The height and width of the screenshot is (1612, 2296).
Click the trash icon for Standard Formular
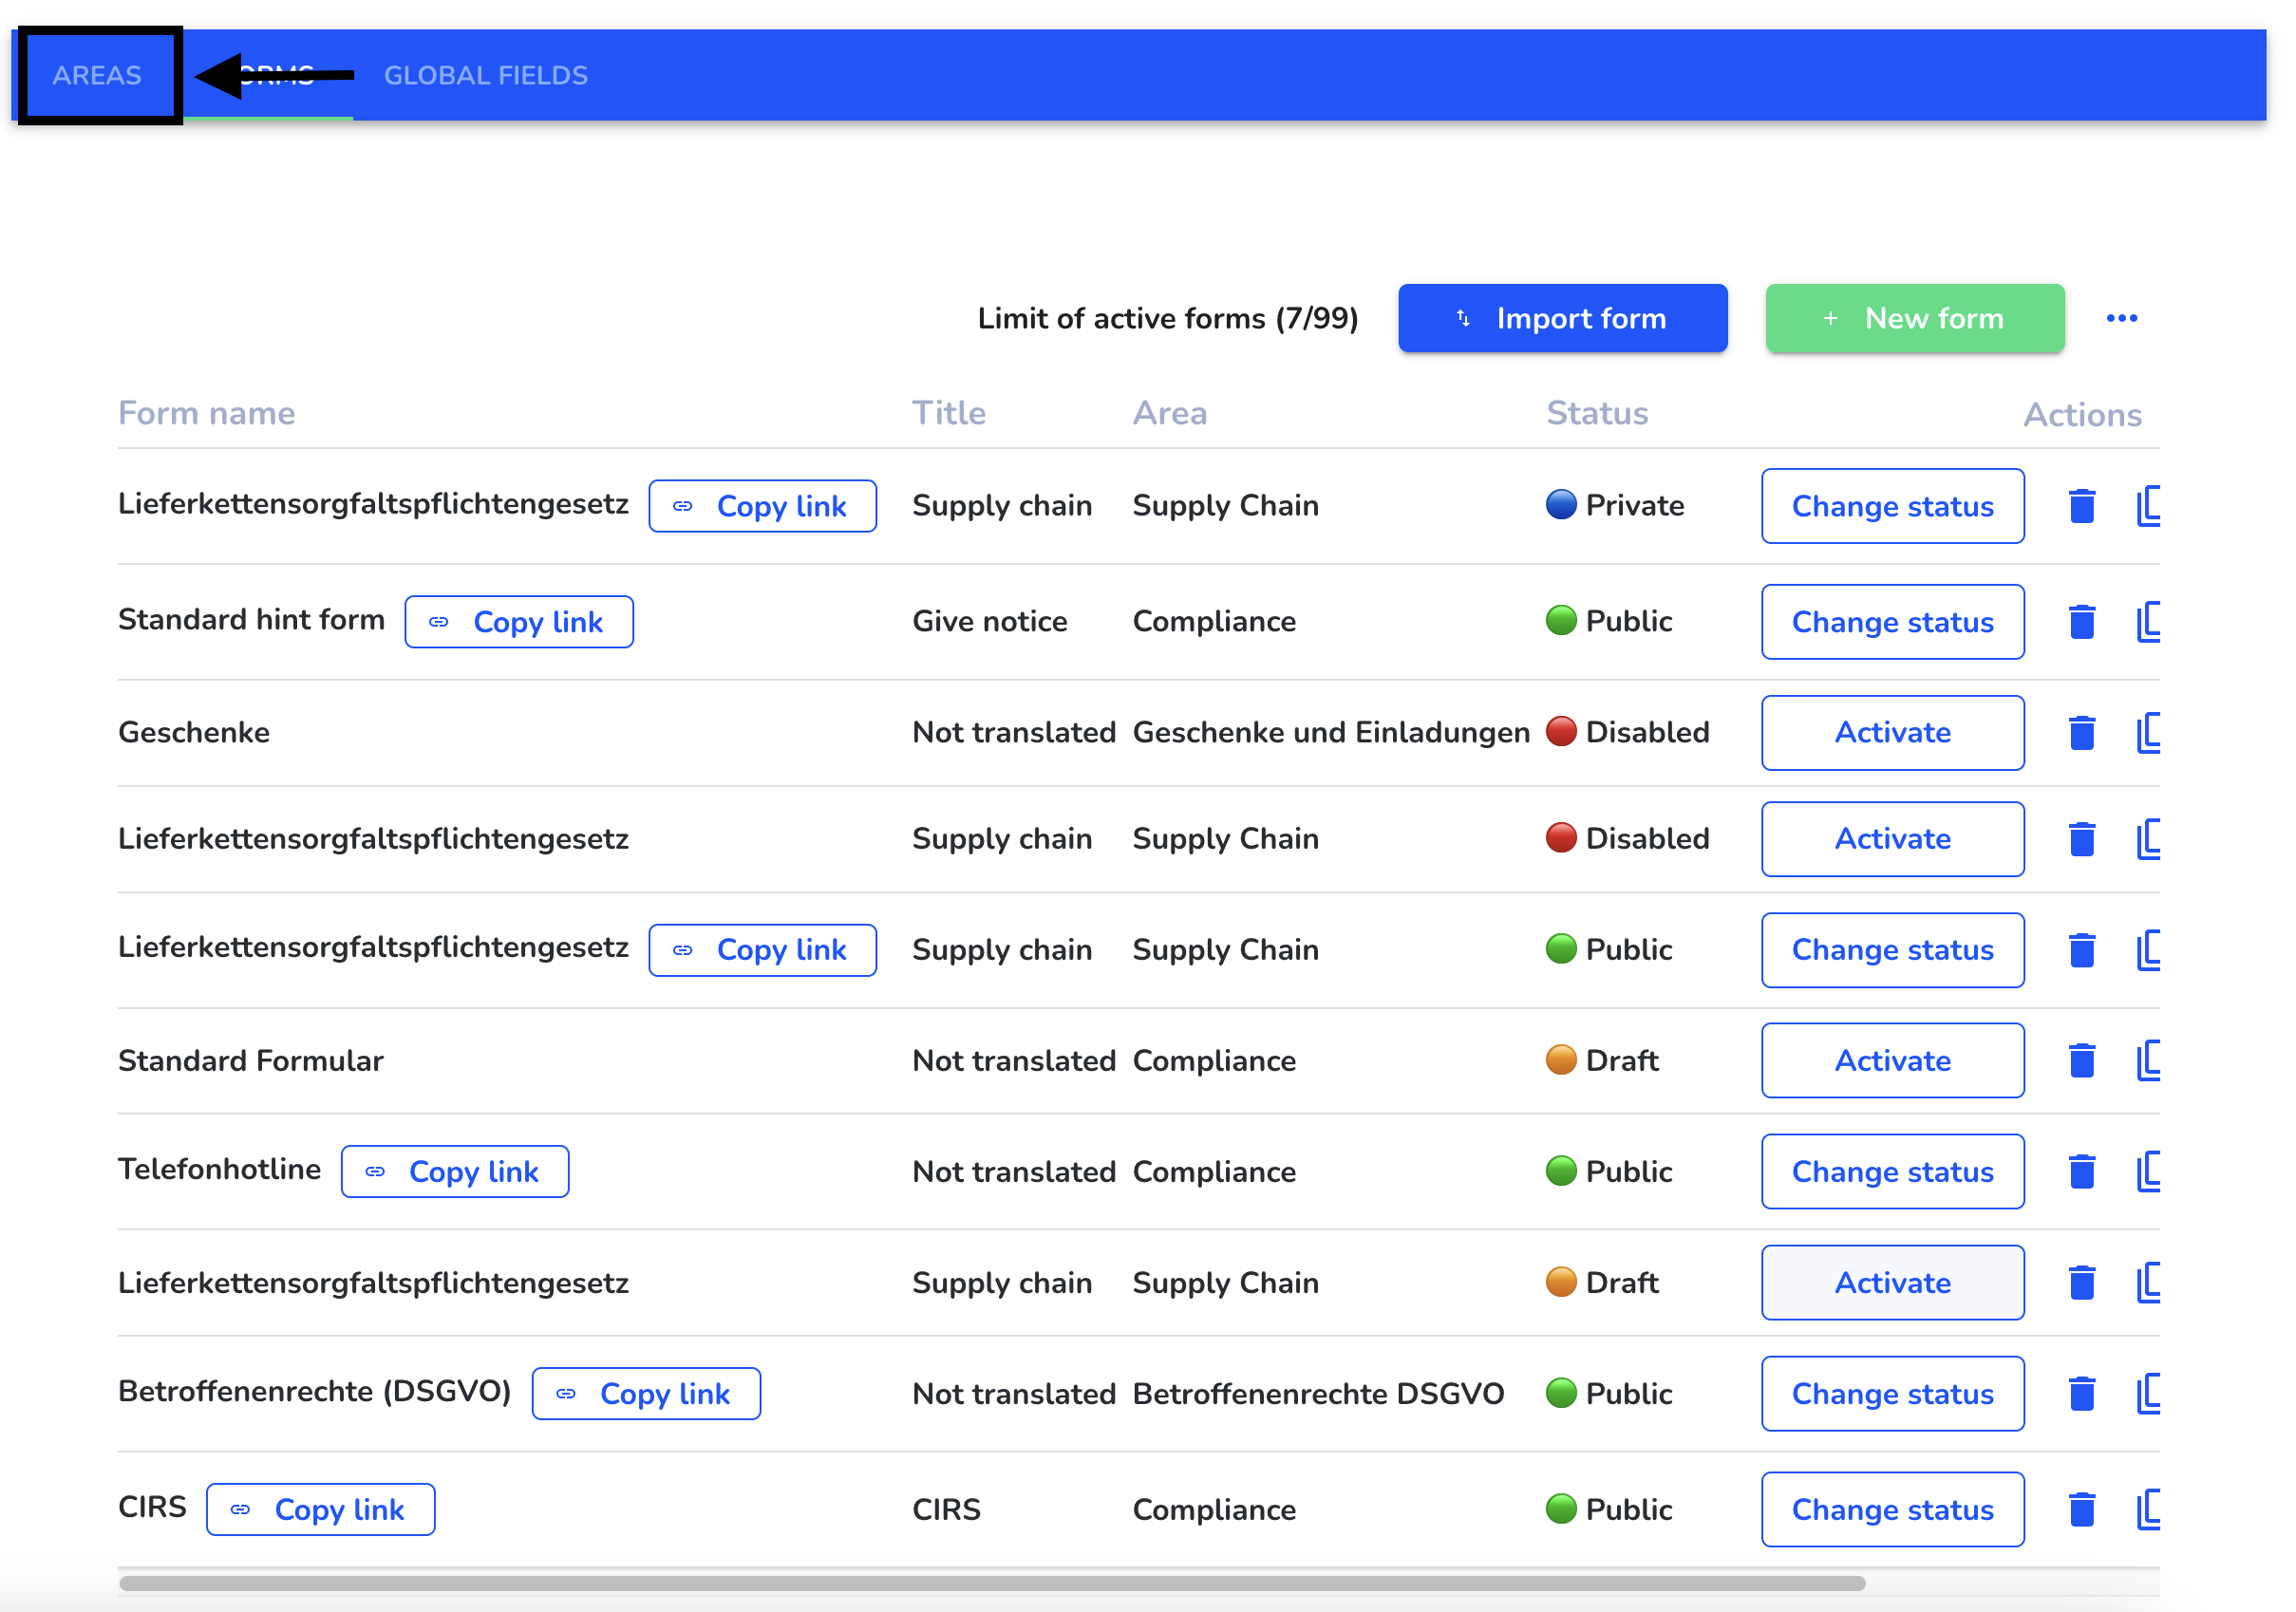[2081, 1061]
